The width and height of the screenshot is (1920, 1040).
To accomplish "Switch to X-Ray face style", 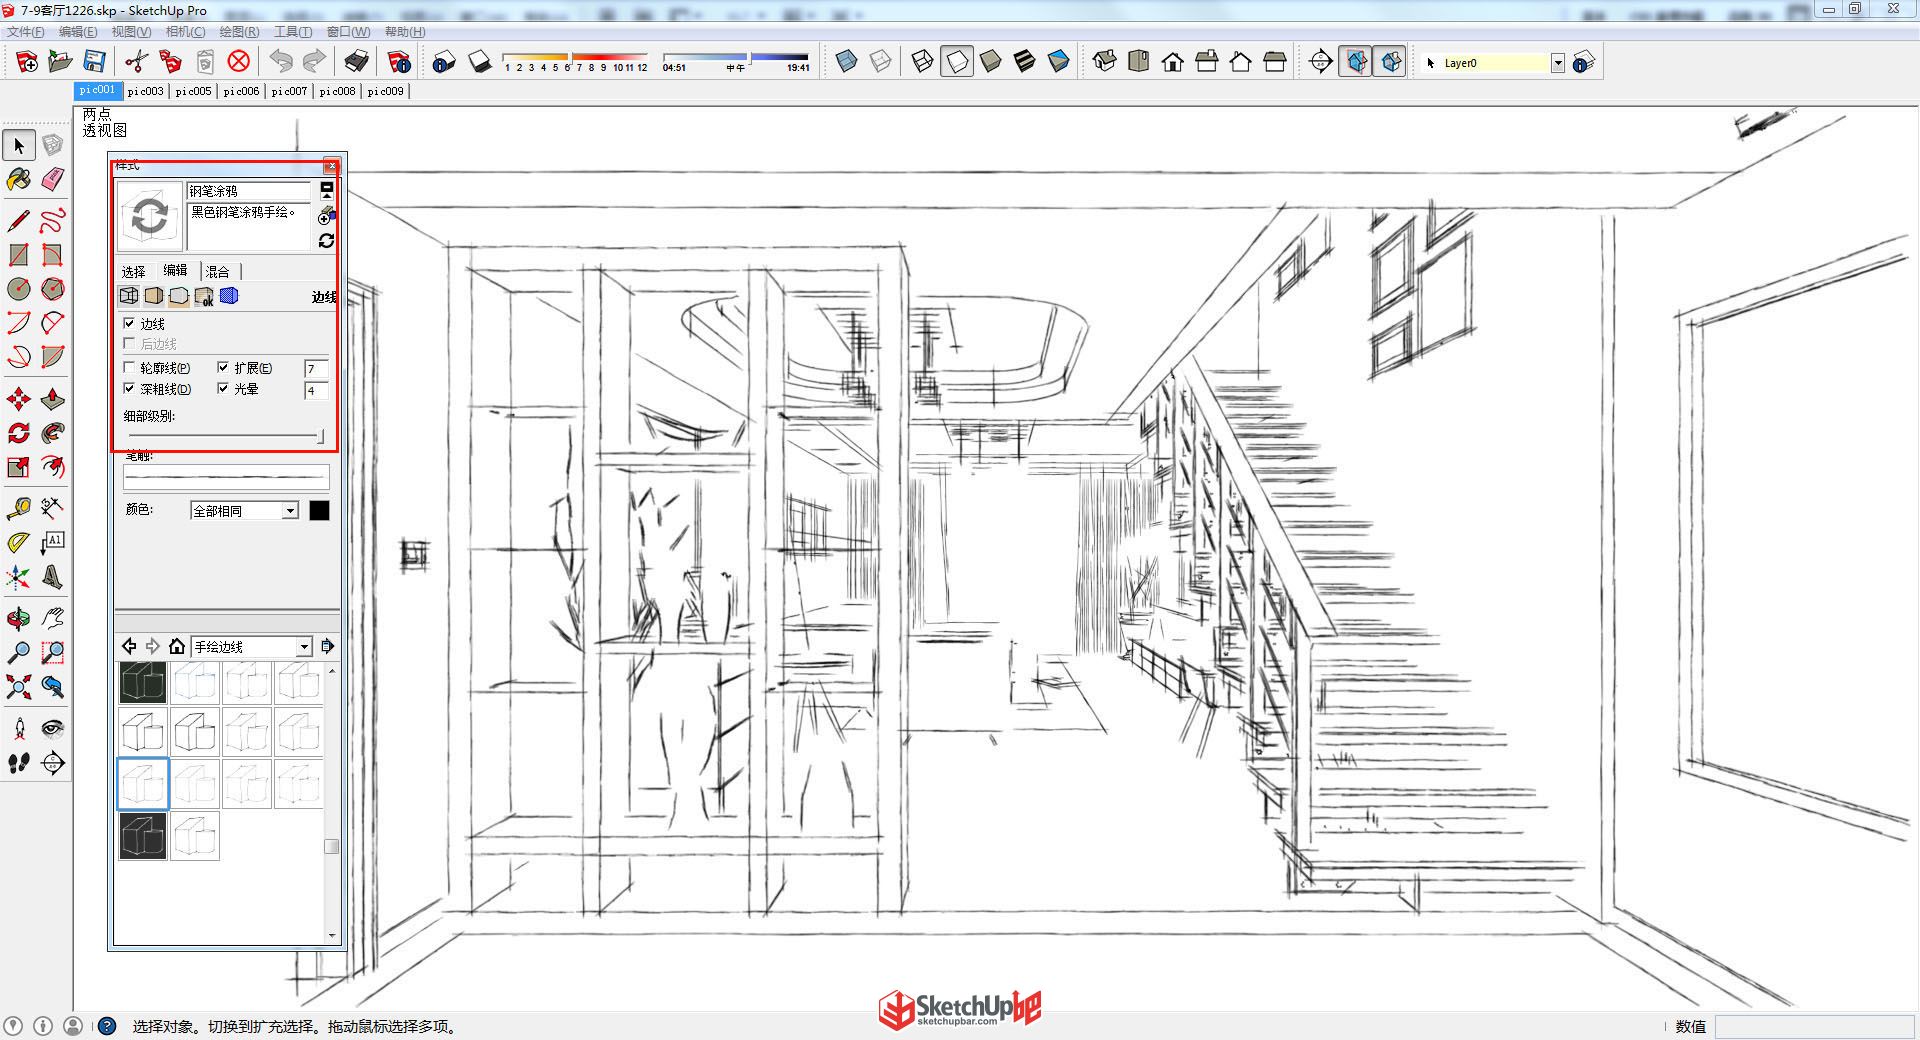I will pyautogui.click(x=846, y=62).
